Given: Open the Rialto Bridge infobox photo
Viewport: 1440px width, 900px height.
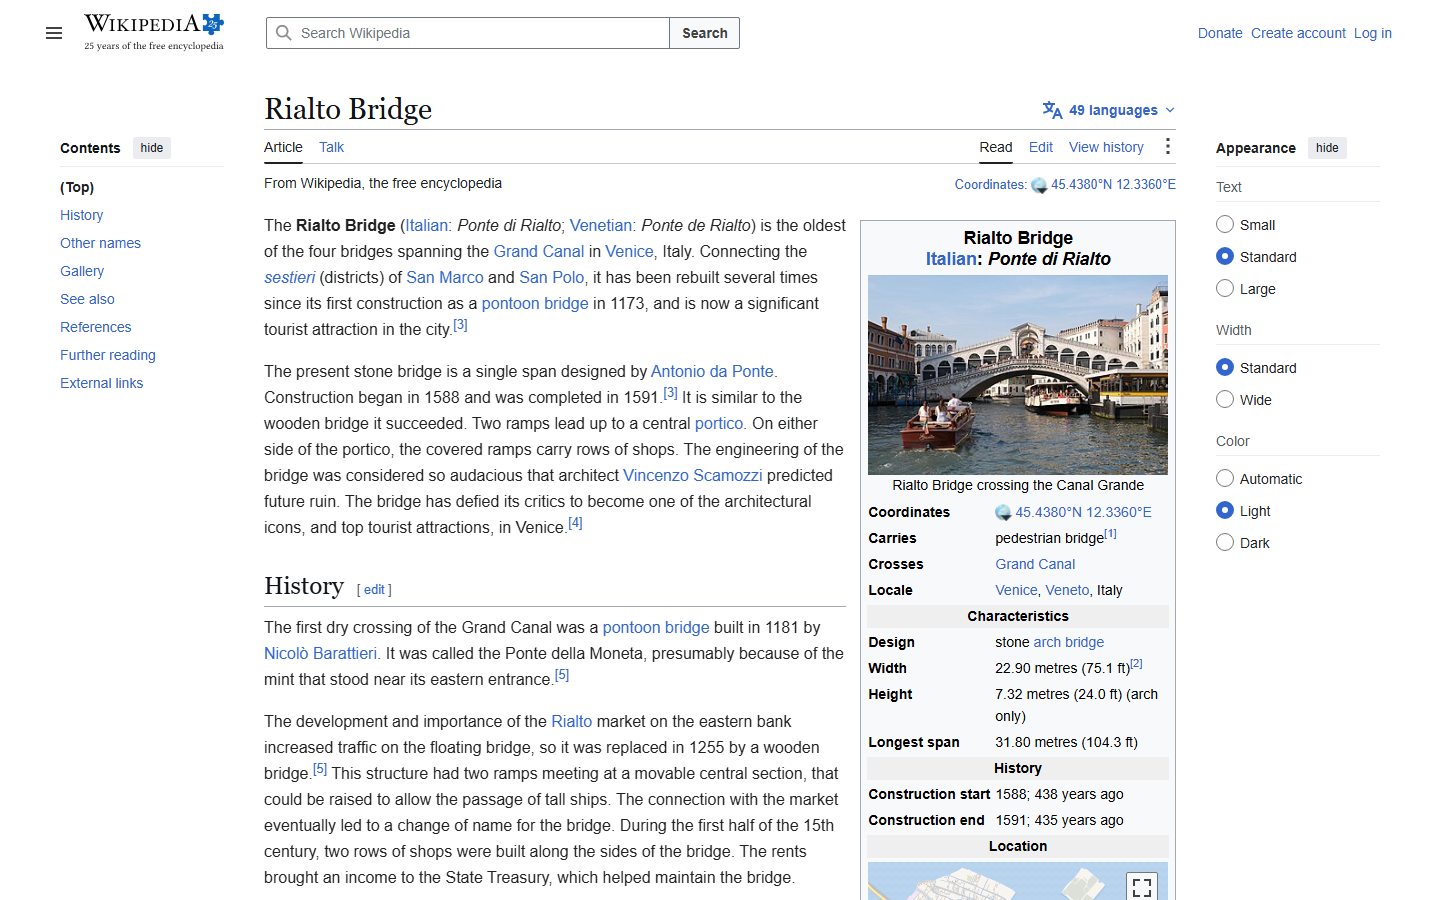Looking at the screenshot, I should tap(1018, 375).
